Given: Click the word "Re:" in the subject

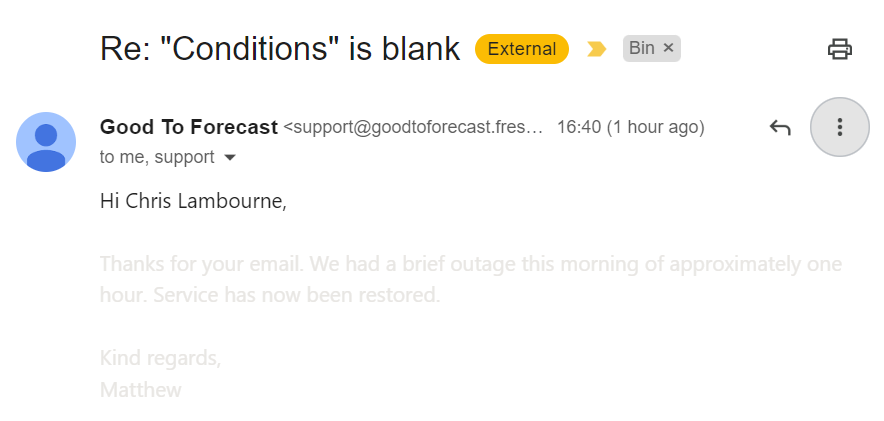Looking at the screenshot, I should coord(121,48).
